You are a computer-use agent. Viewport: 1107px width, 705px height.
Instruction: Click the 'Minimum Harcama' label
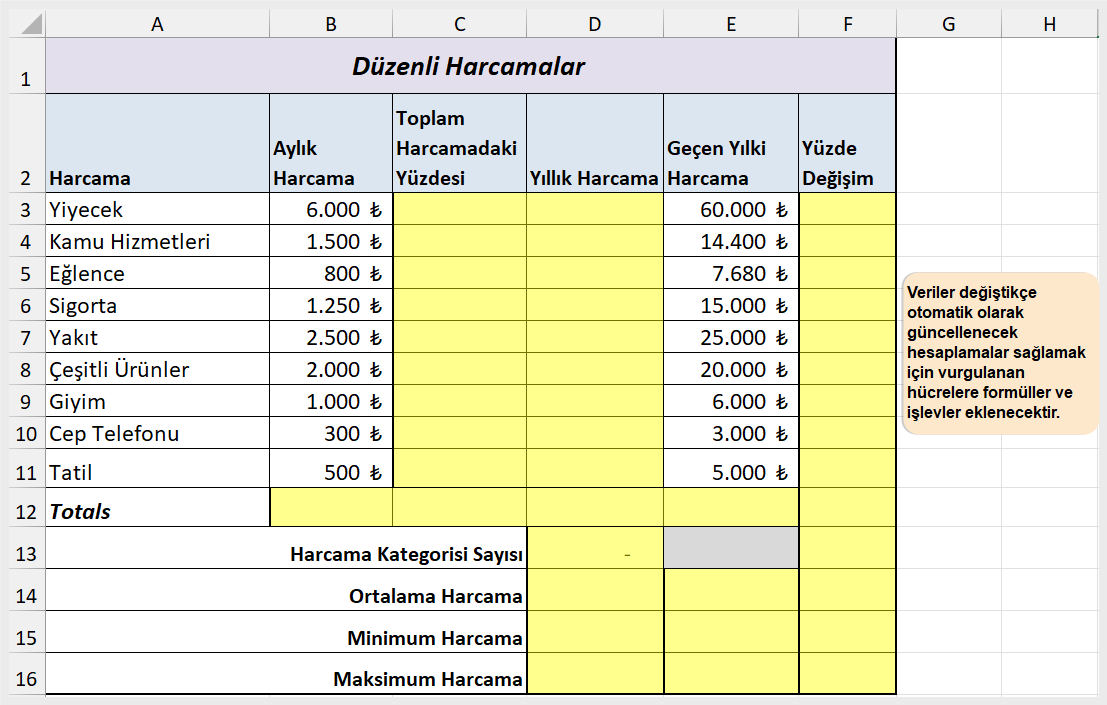tap(435, 638)
